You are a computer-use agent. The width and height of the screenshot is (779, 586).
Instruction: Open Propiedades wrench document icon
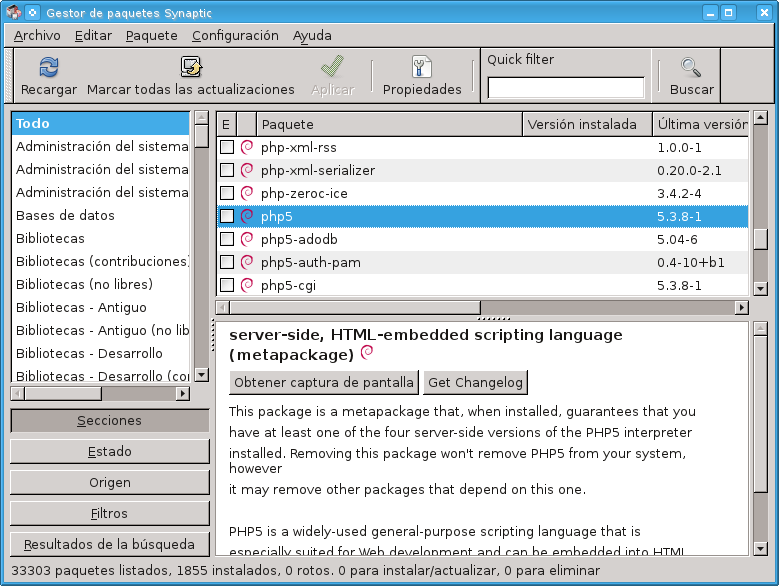click(x=422, y=67)
